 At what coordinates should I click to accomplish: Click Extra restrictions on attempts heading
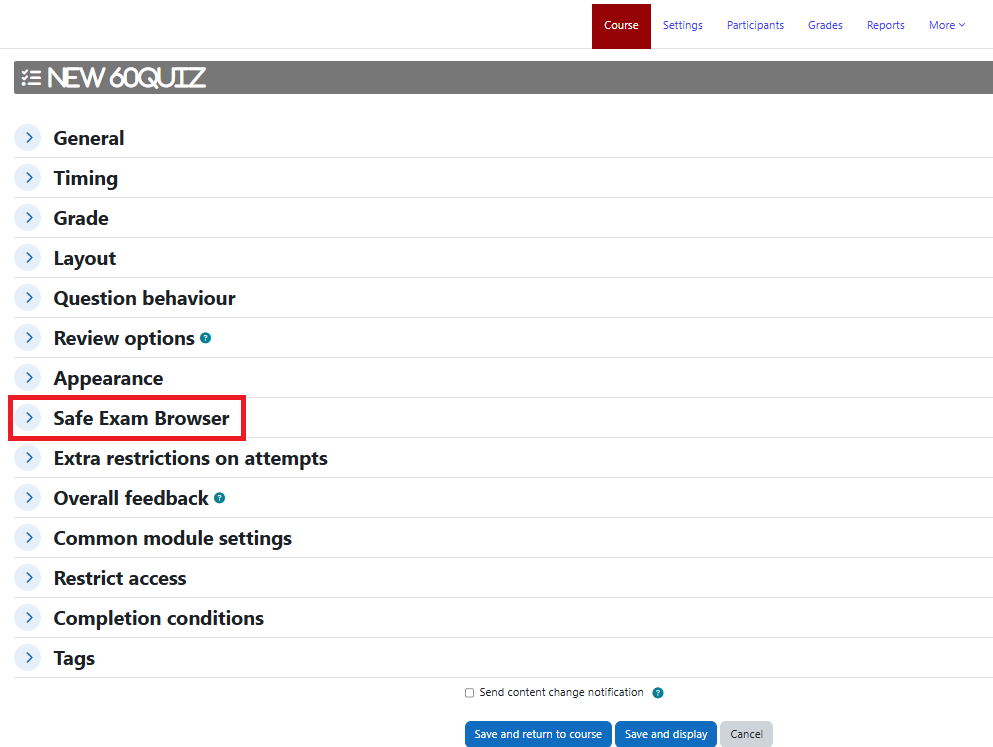(x=191, y=458)
